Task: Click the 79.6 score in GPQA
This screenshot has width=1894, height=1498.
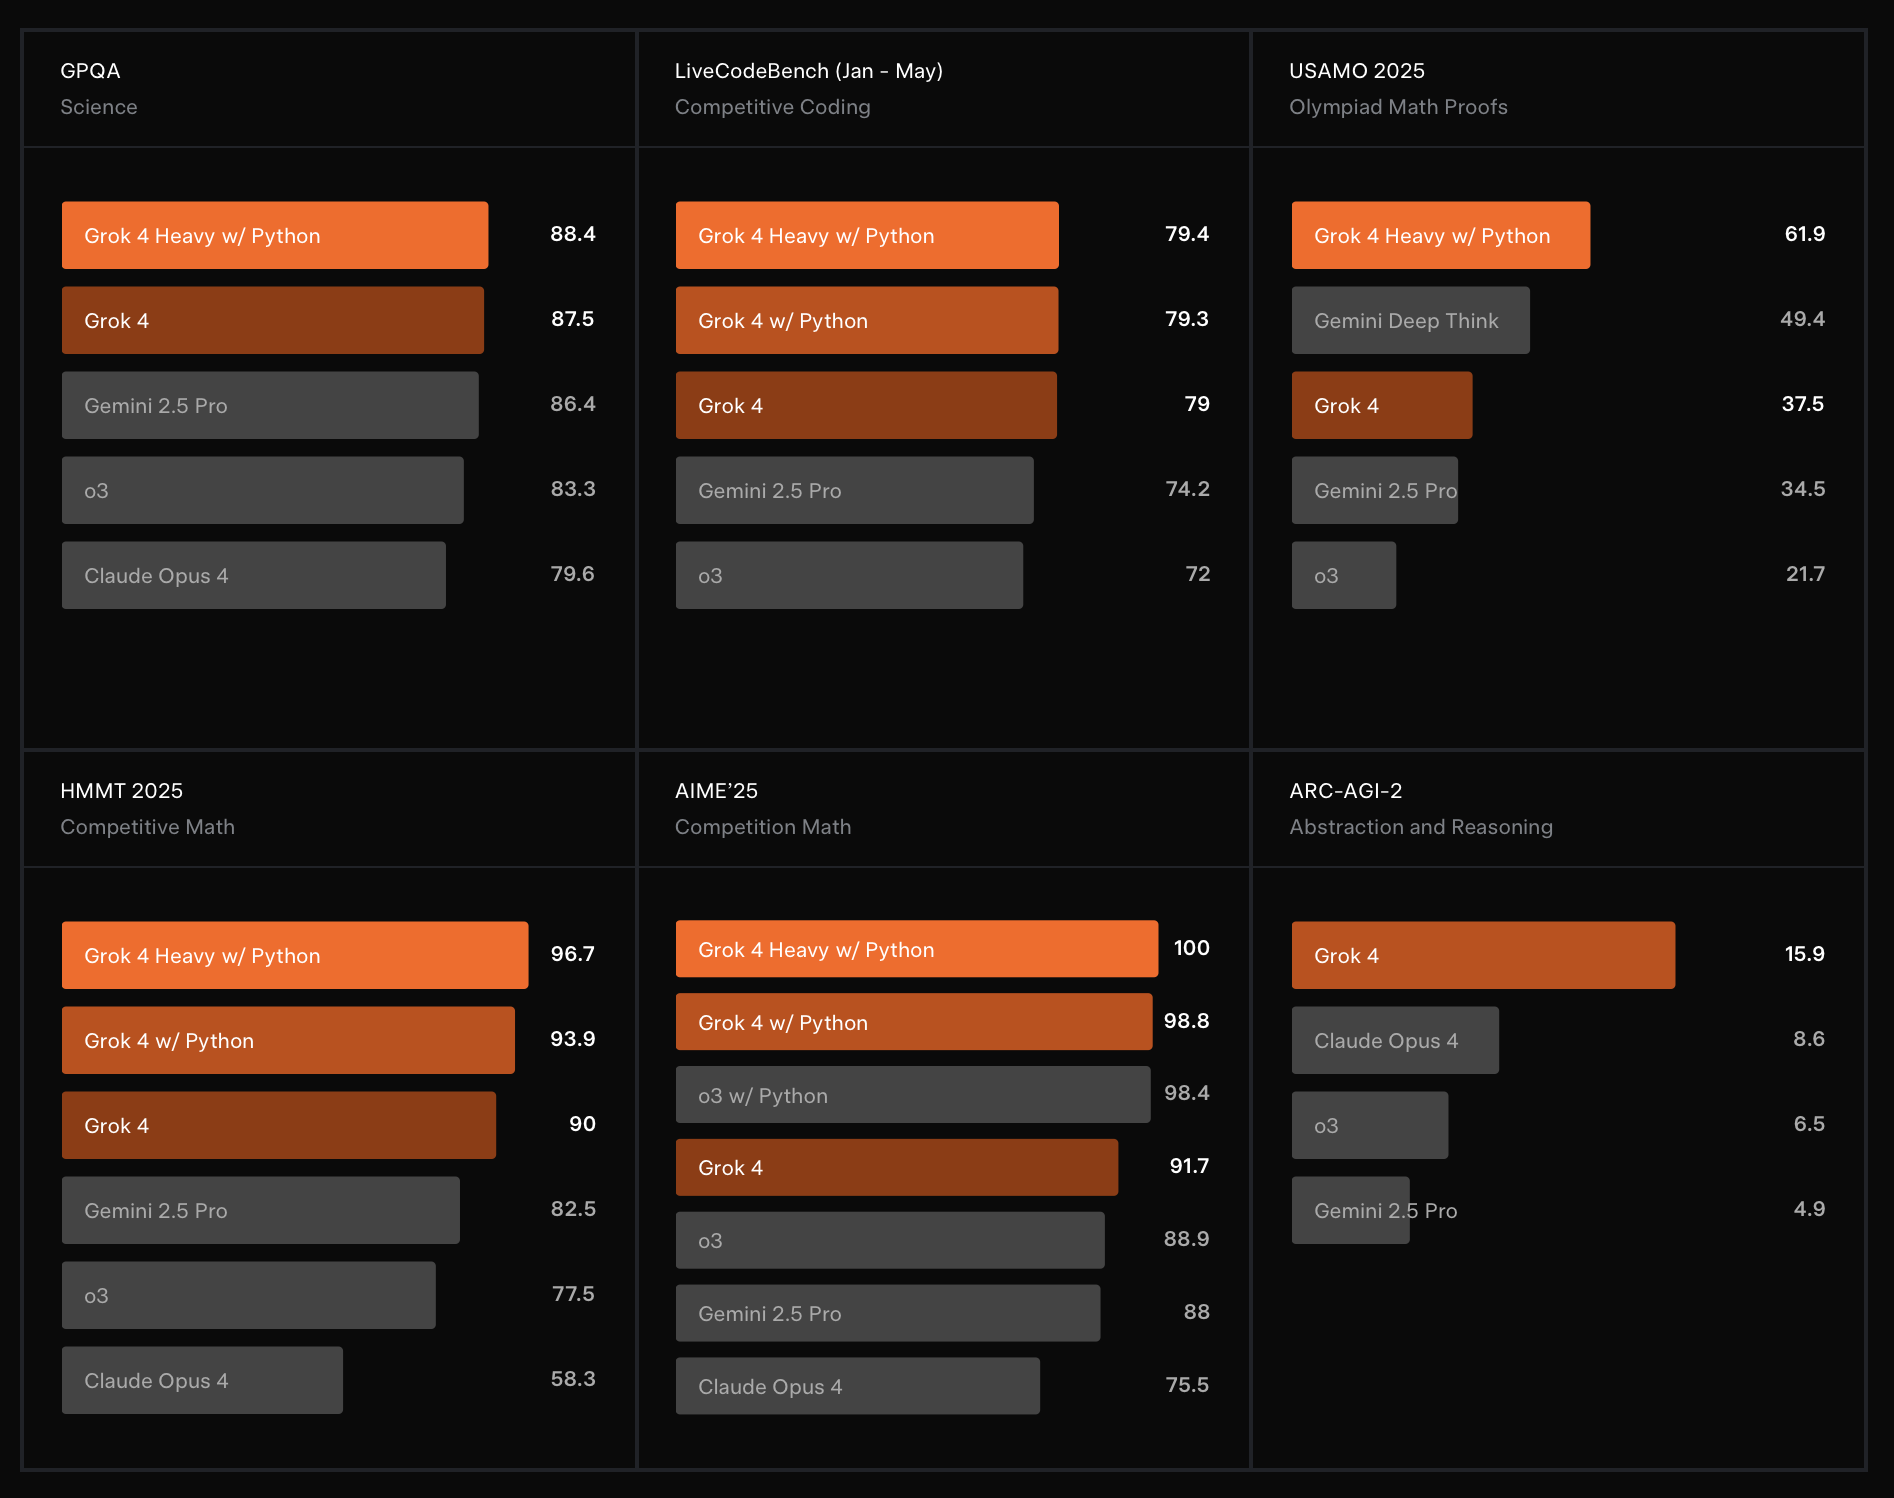Action: 572,574
